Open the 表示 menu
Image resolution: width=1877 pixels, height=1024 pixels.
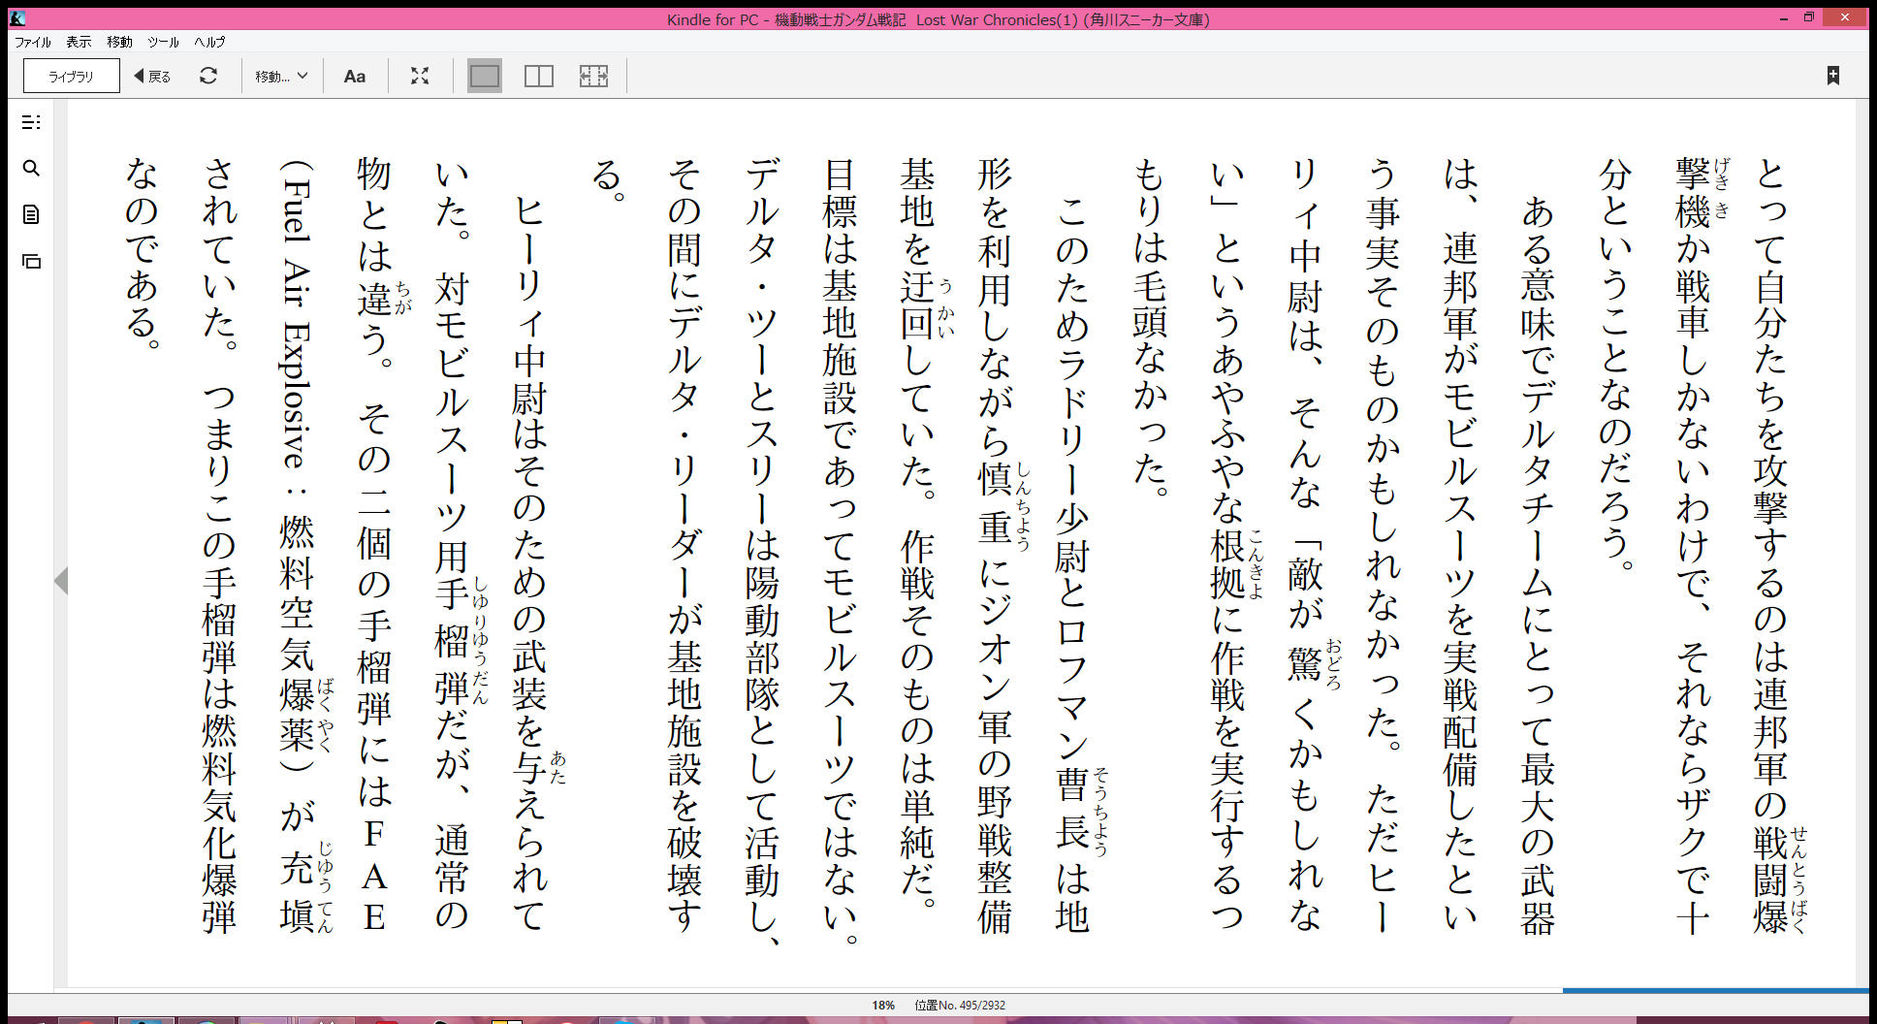(79, 42)
